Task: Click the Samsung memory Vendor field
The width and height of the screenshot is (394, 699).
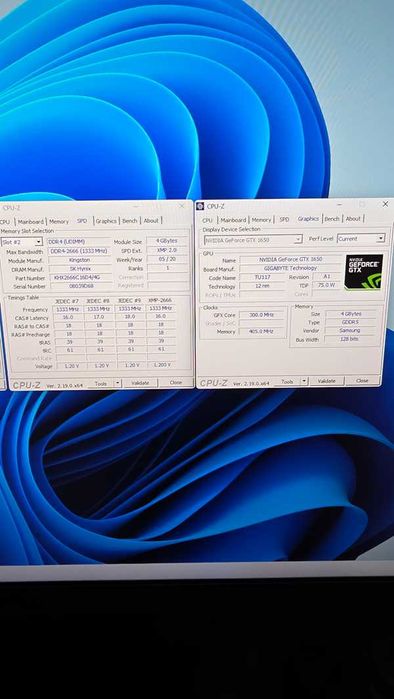Action: (349, 330)
